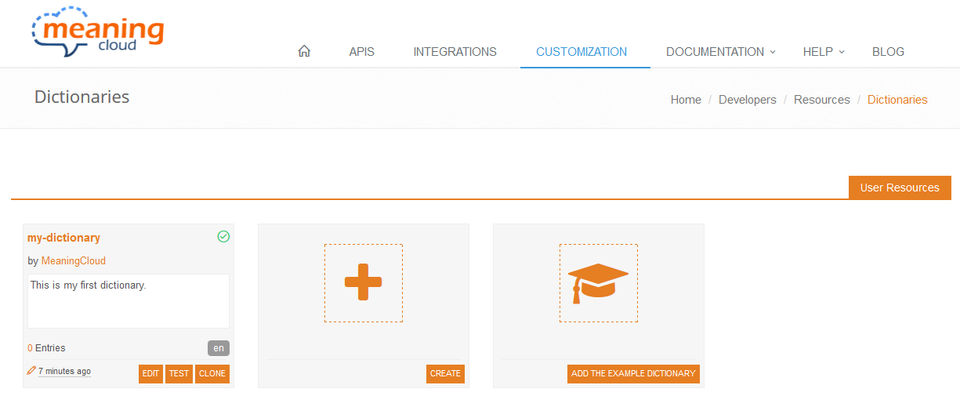Click the orange plus icon to create a dictionary
The height and width of the screenshot is (397, 960).
363,282
